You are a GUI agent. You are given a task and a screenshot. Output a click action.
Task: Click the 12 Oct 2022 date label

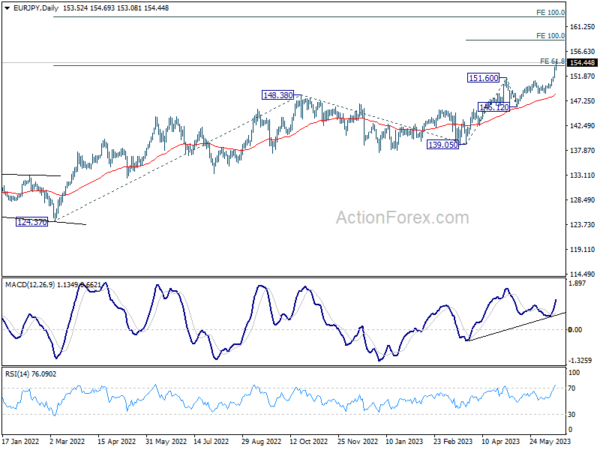coord(308,441)
